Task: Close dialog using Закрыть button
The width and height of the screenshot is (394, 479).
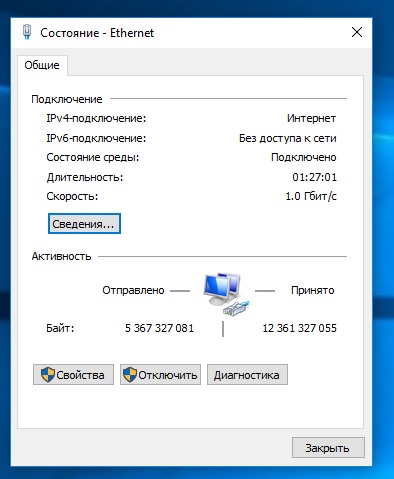Action: tap(328, 448)
